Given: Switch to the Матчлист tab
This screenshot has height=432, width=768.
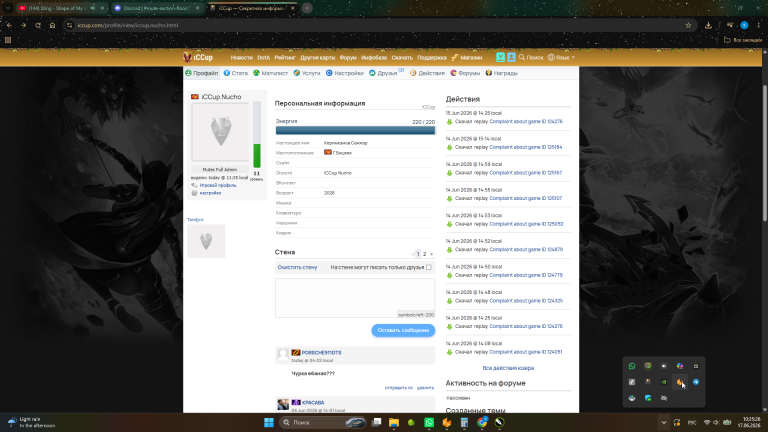Looking at the screenshot, I should (270, 73).
